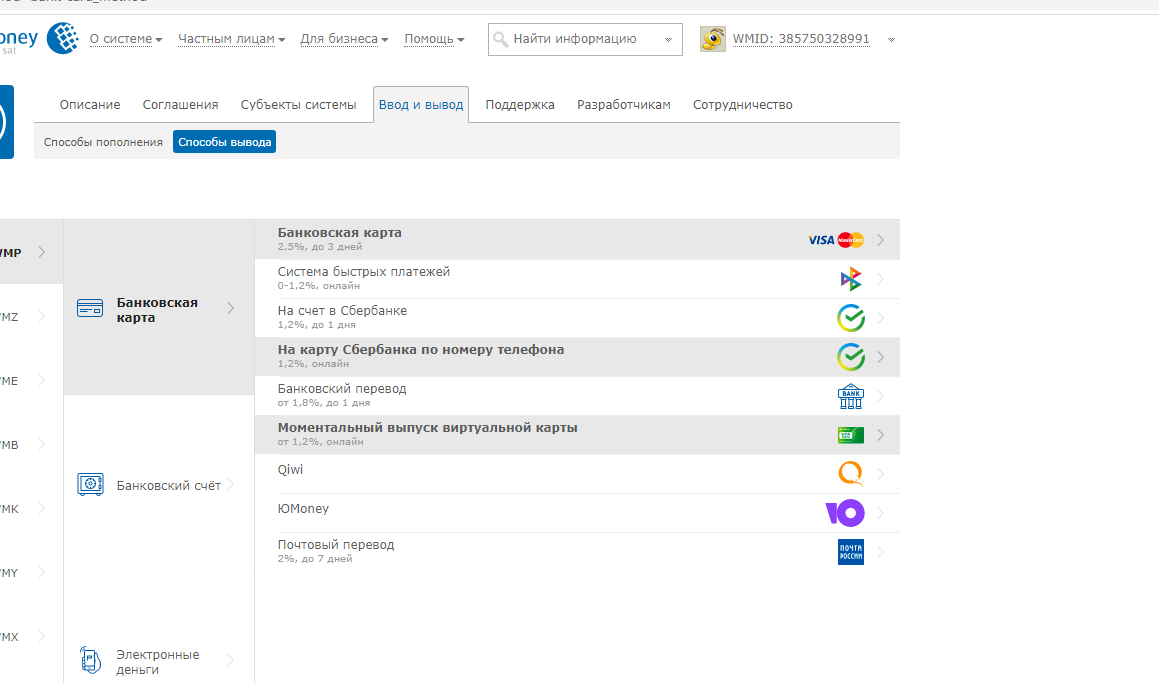The height and width of the screenshot is (683, 1159).
Task: Click the fast payments system logo
Action: click(851, 279)
